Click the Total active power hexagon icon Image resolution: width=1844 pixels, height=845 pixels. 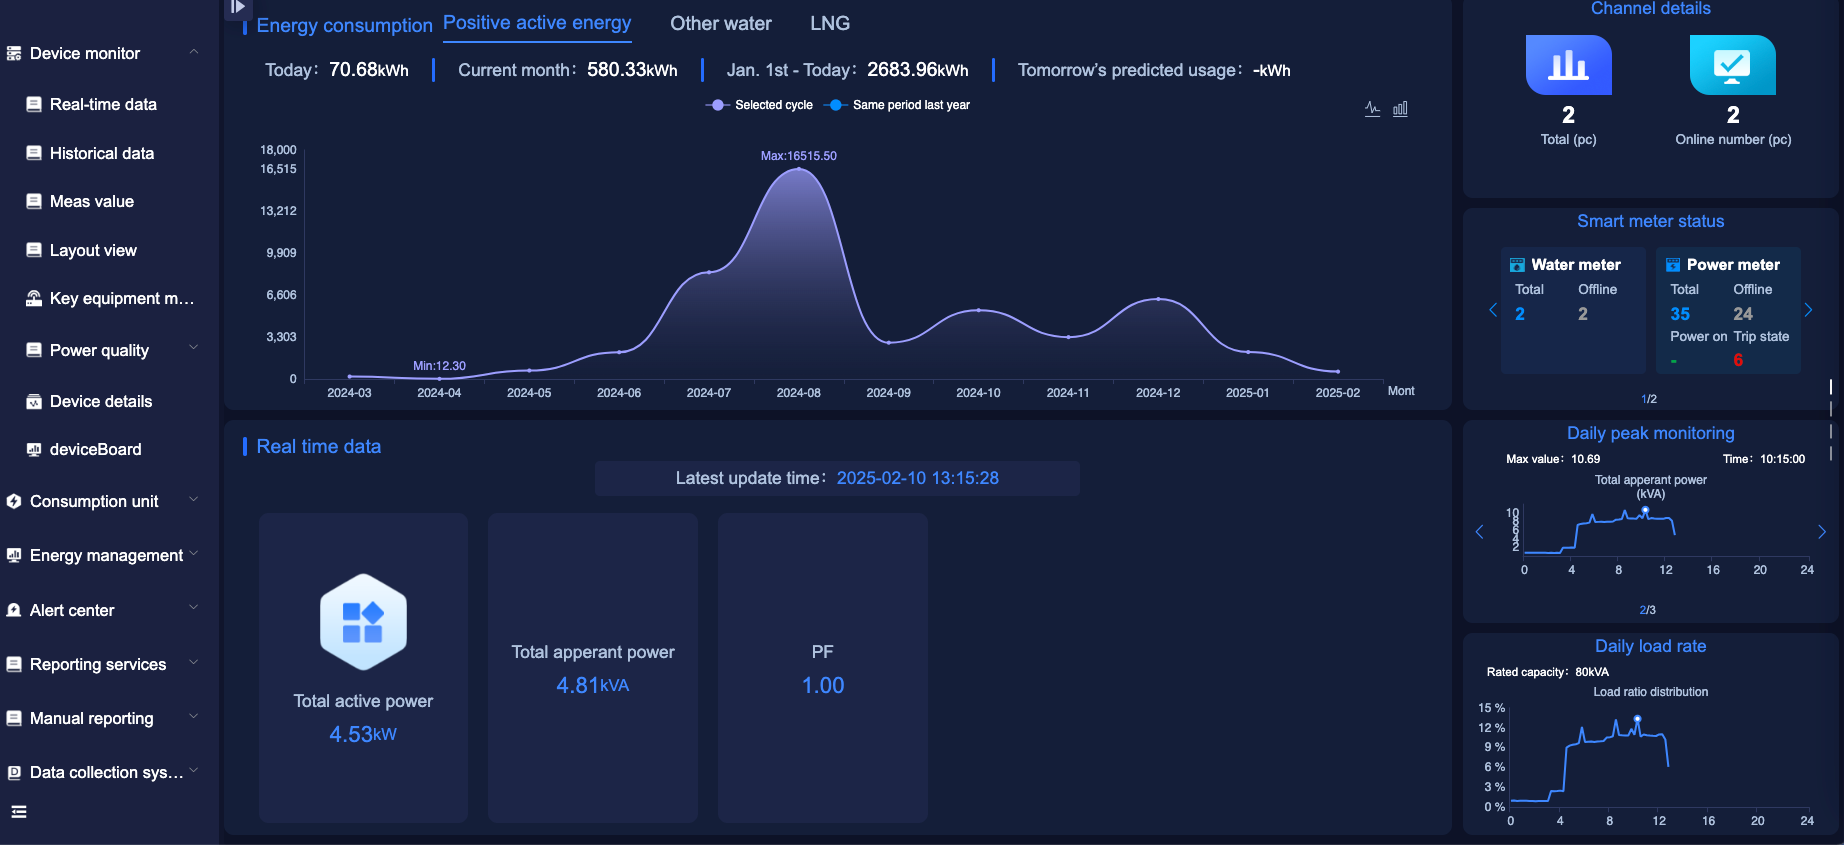pyautogui.click(x=363, y=622)
